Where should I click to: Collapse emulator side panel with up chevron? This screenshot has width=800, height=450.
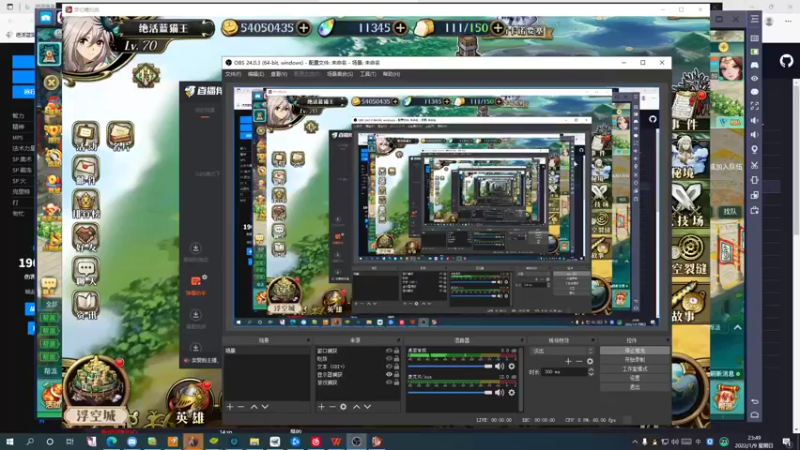click(738, 328)
